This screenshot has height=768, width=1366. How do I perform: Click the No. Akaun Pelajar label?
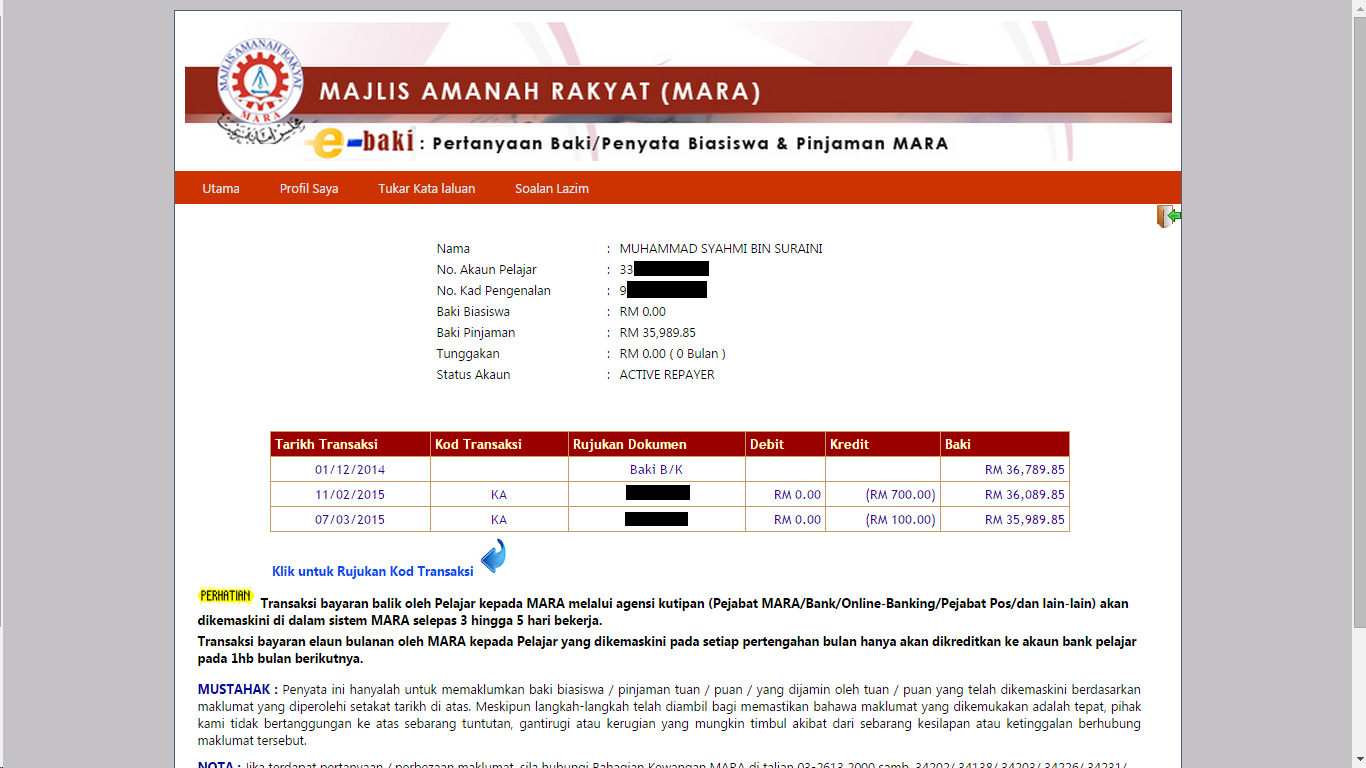point(487,270)
